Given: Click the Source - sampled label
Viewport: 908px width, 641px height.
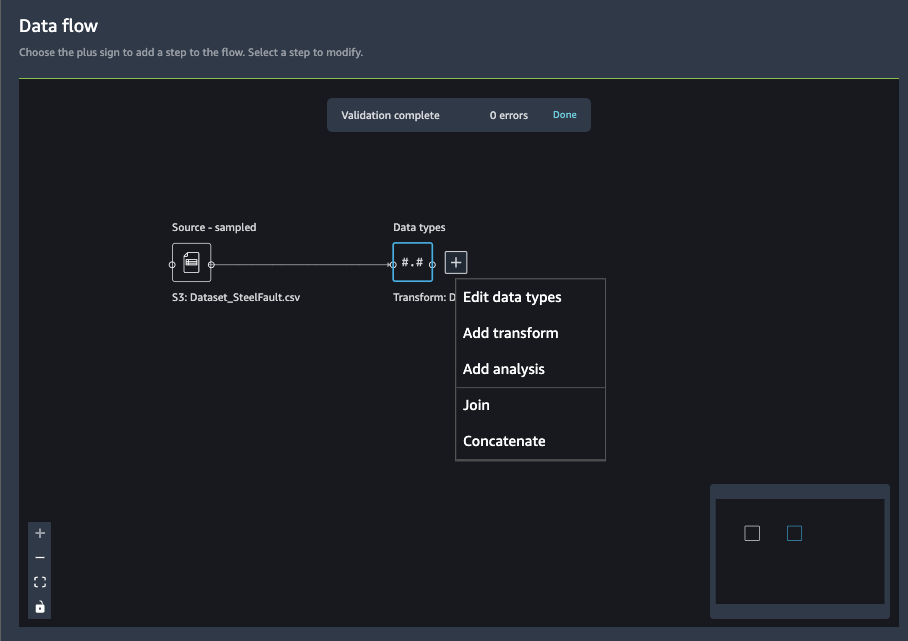Looking at the screenshot, I should [x=214, y=228].
